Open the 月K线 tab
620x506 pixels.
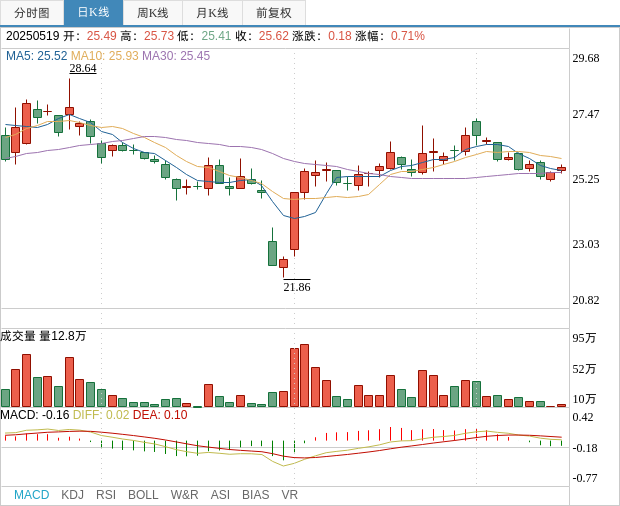click(212, 13)
